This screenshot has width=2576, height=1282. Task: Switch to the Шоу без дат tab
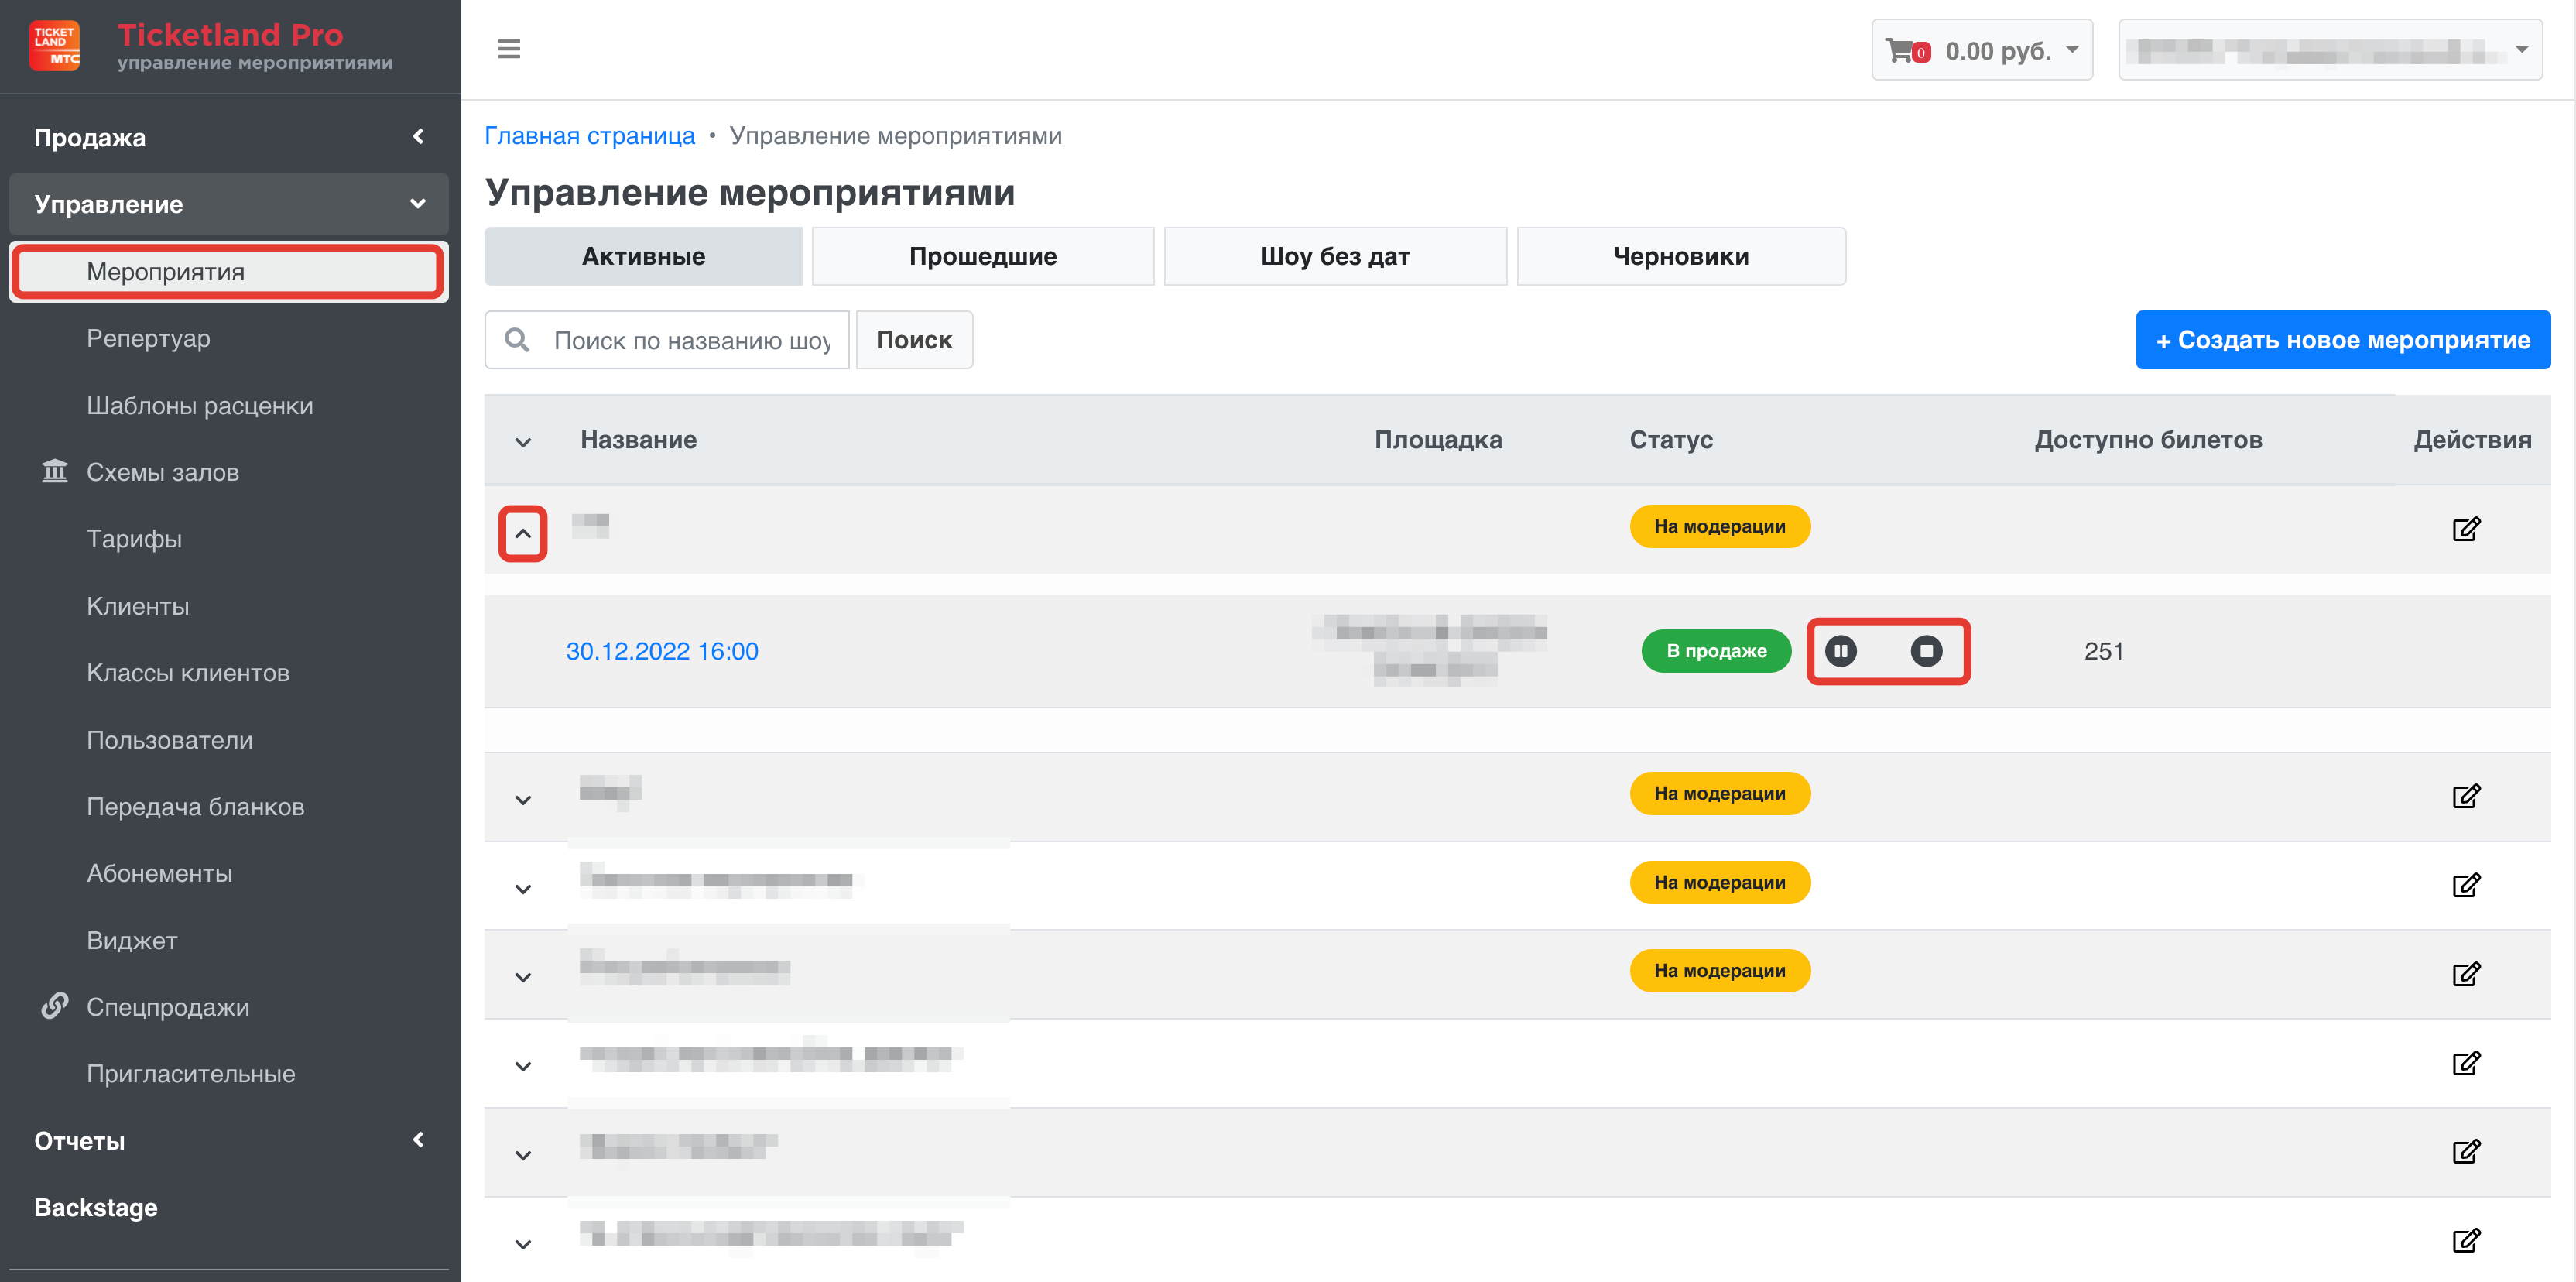1335,256
